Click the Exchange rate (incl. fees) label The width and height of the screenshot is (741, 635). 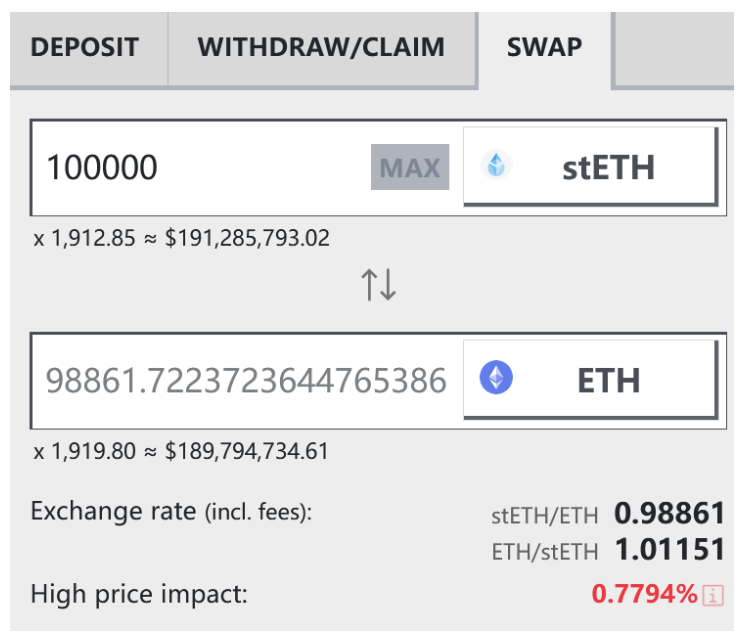(172, 511)
